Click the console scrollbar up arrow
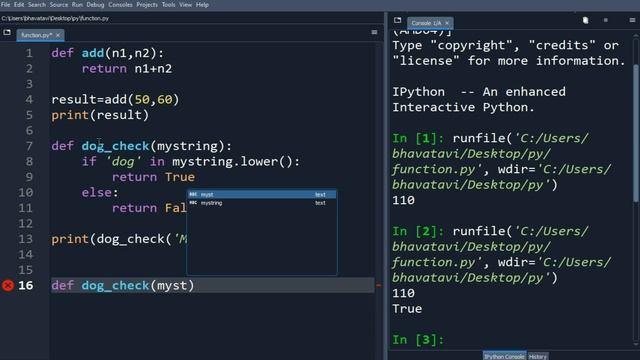This screenshot has height=360, width=640. 636,36
